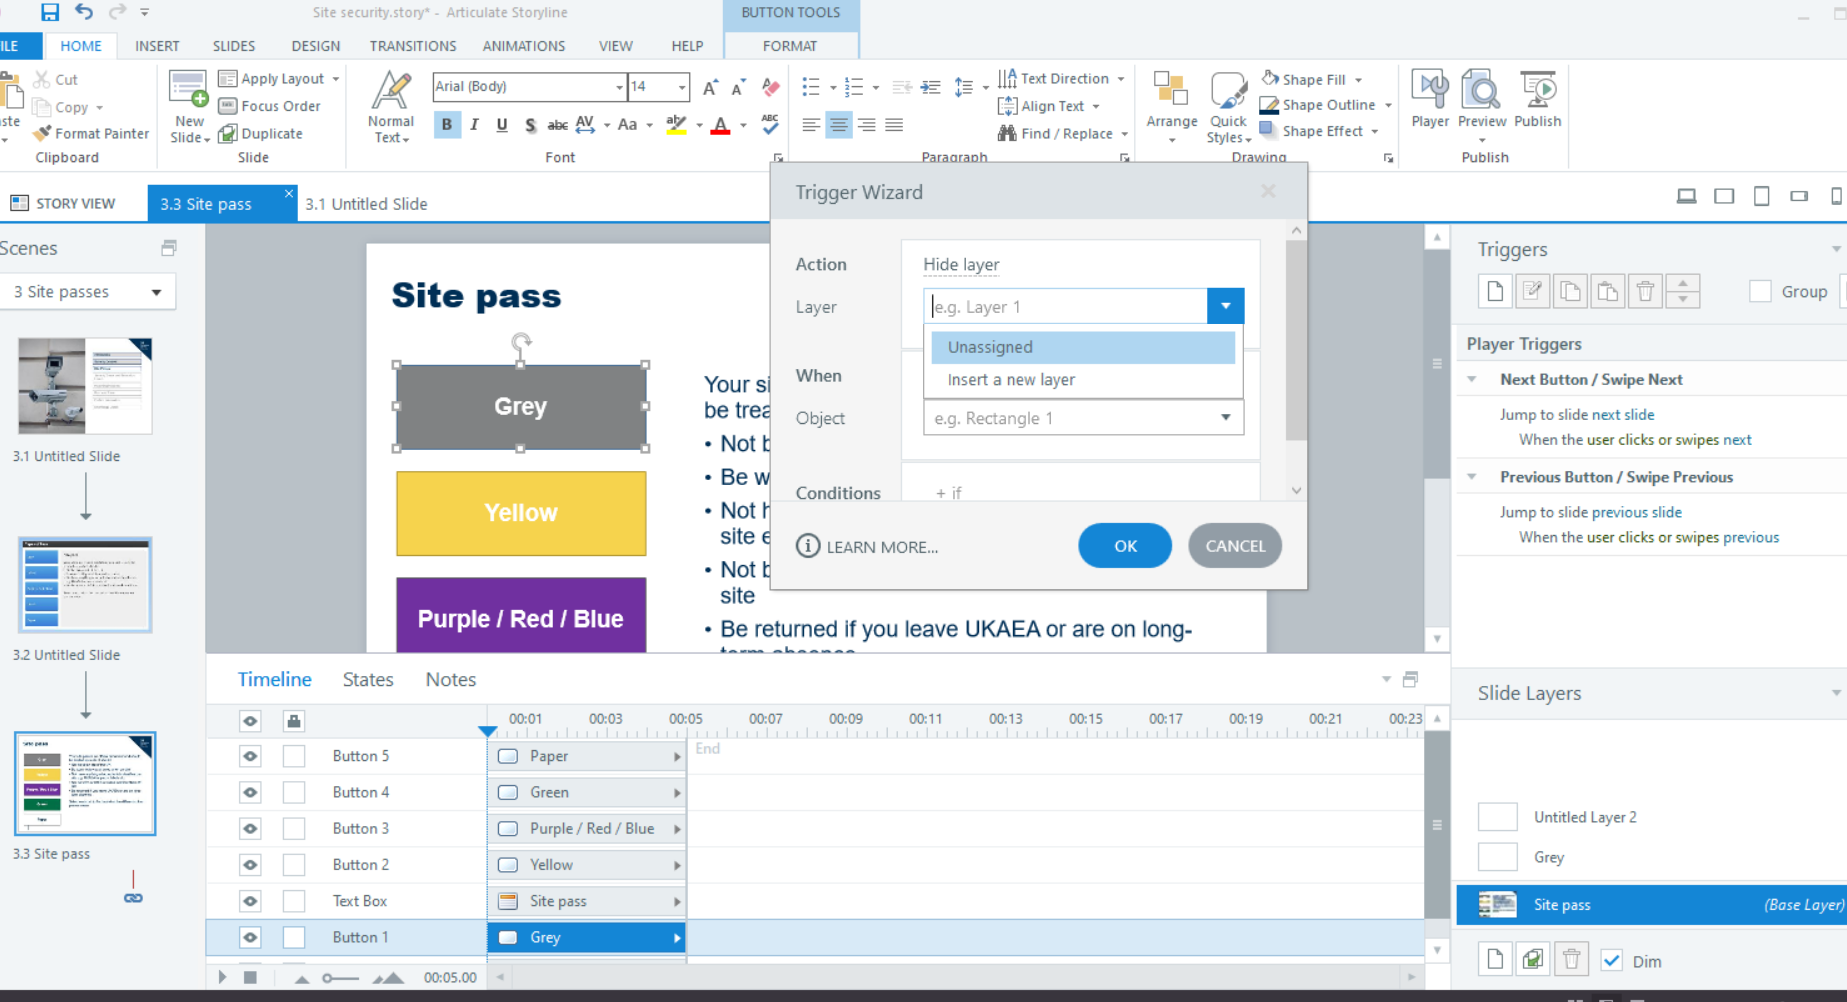Undo the last action
This screenshot has height=1002, width=1847.
84,12
